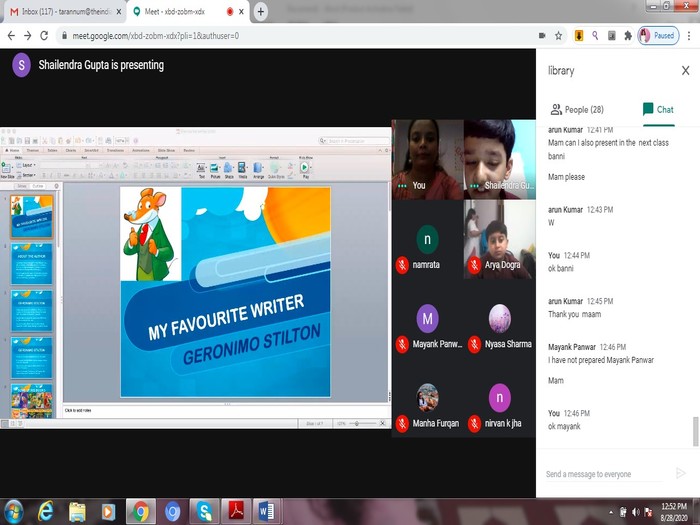700x525 pixels.
Task: Open the yellow download extension icon
Action: 579,36
